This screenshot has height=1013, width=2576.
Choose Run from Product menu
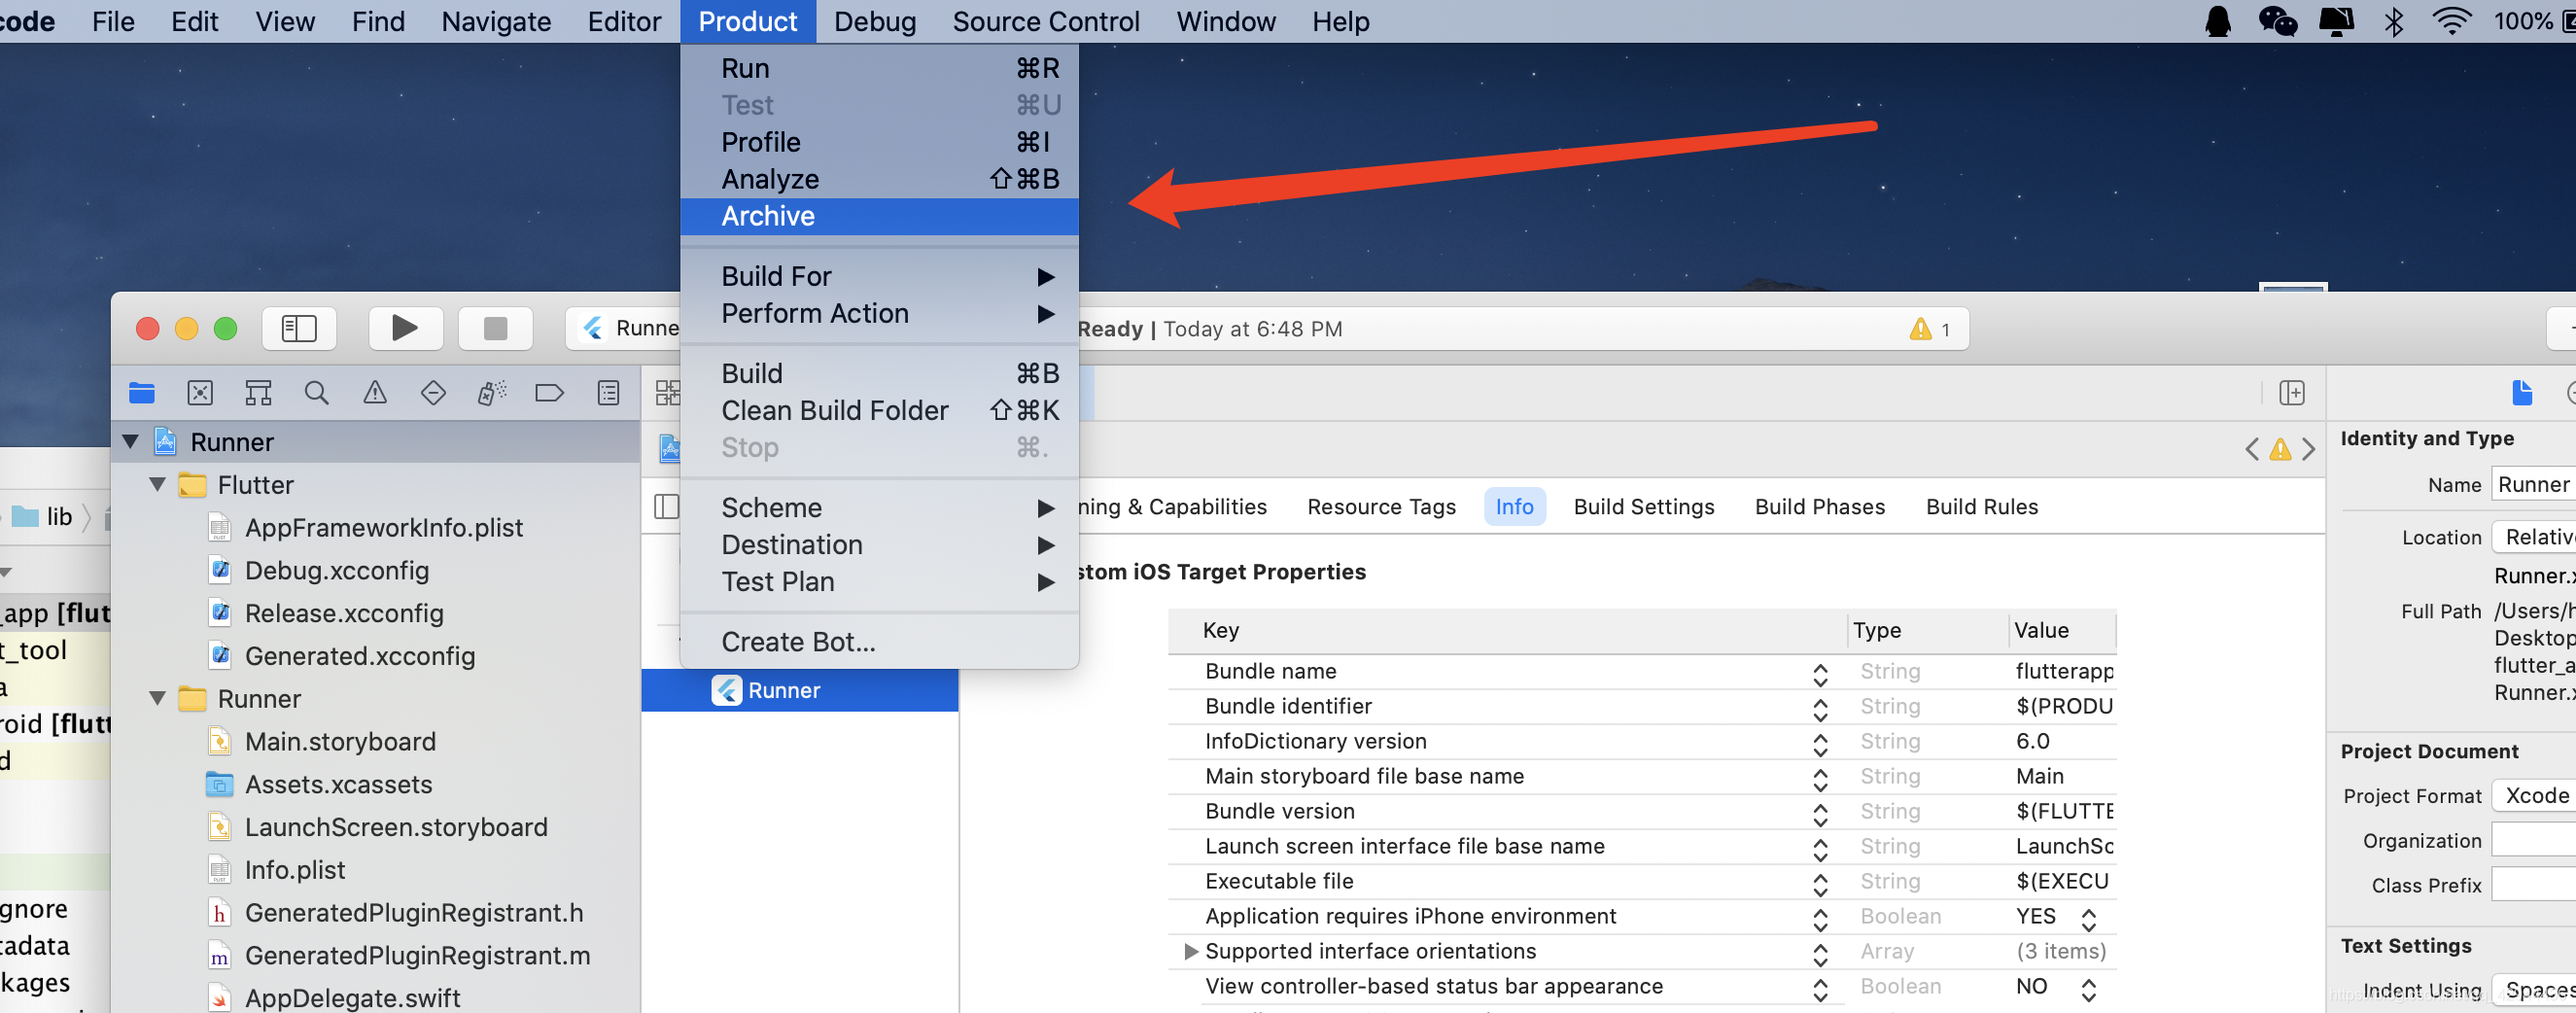click(x=879, y=68)
